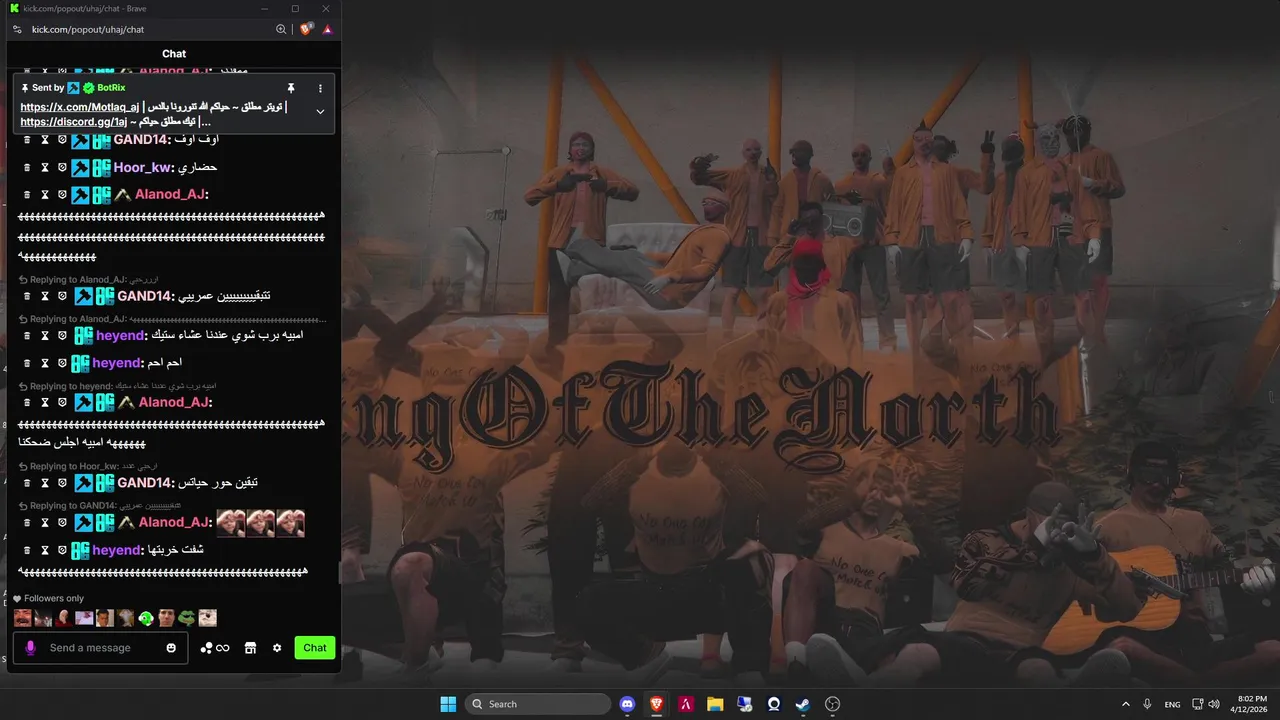Click ban shield on GAND14's "اوف اوف" message
Screen dimensions: 1280x720
pos(62,140)
